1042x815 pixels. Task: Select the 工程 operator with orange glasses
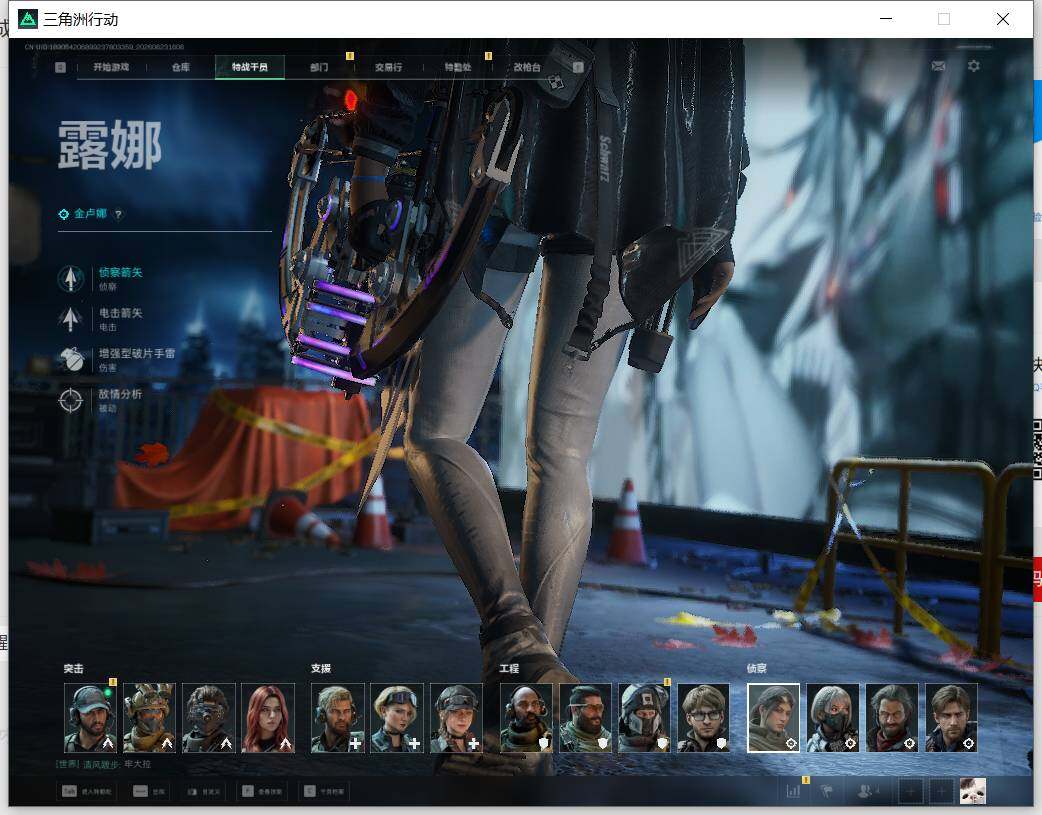click(x=585, y=718)
